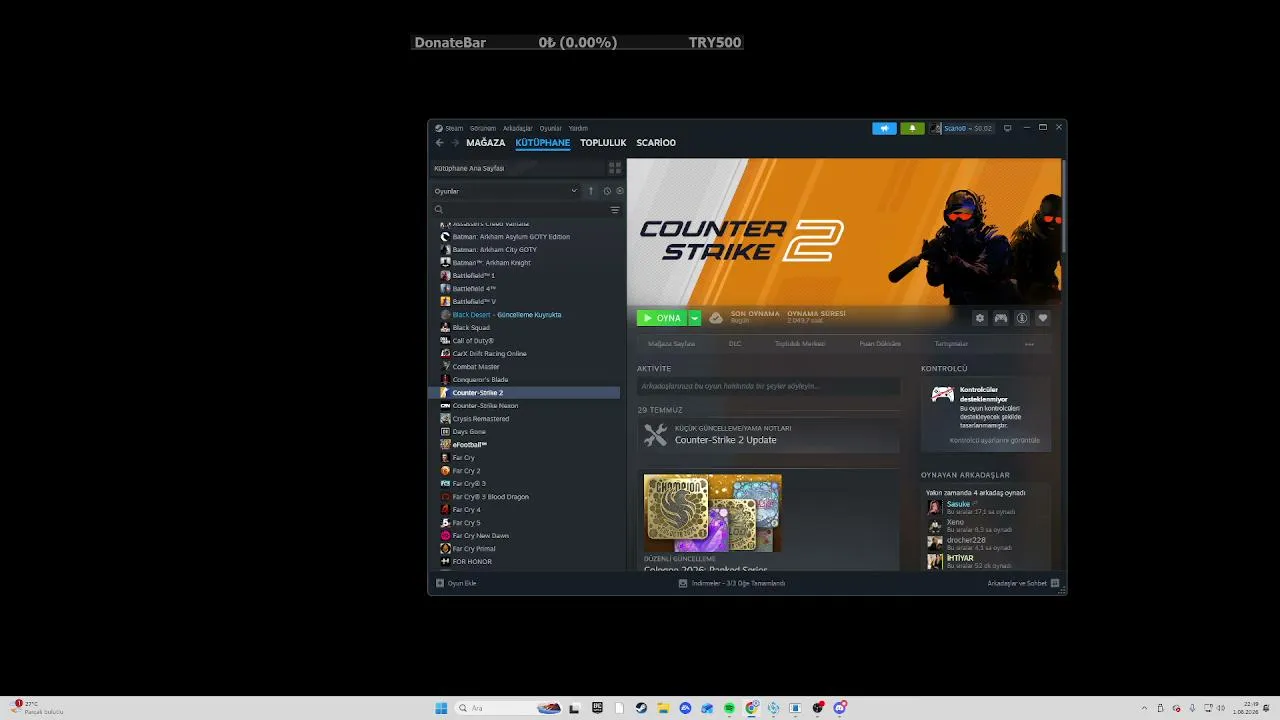1280x720 pixels.
Task: Add Counter-Strike 2 to favorites heart
Action: click(1043, 318)
